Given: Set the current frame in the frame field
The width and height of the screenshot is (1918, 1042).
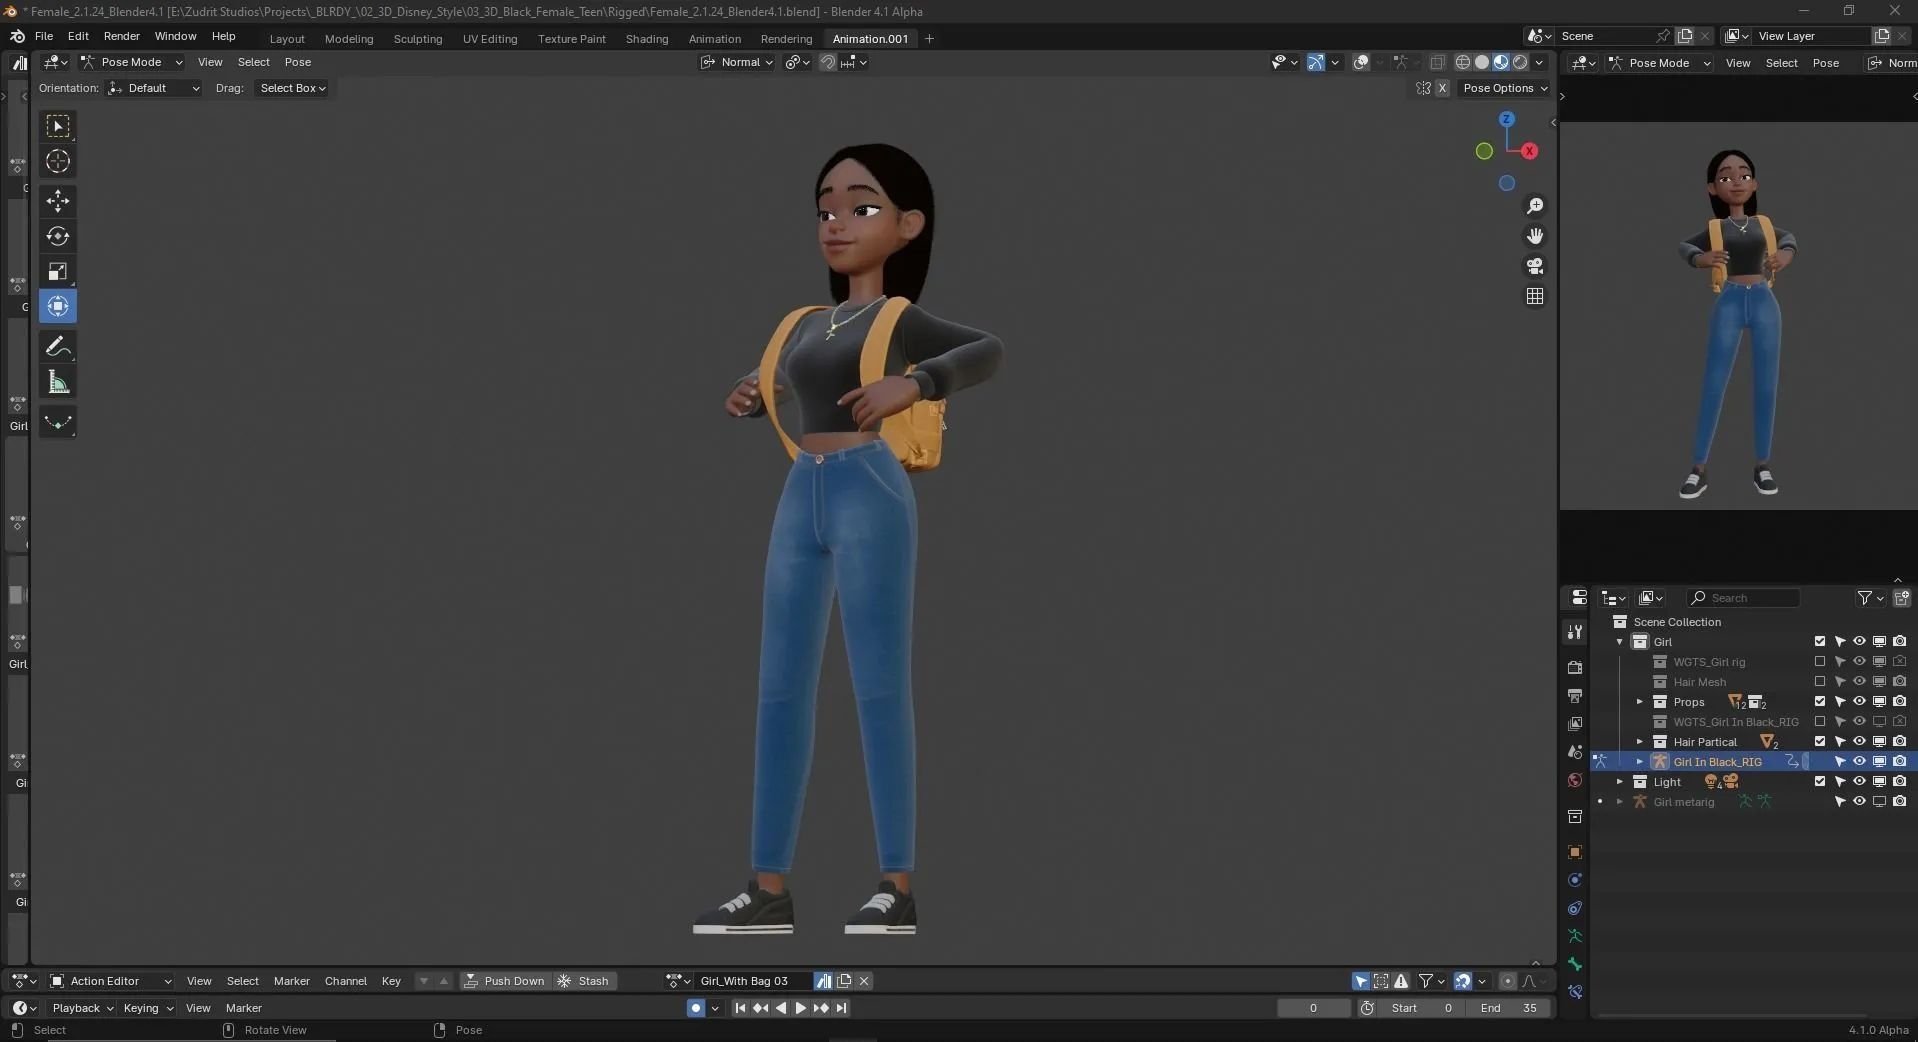Looking at the screenshot, I should tap(1312, 1008).
